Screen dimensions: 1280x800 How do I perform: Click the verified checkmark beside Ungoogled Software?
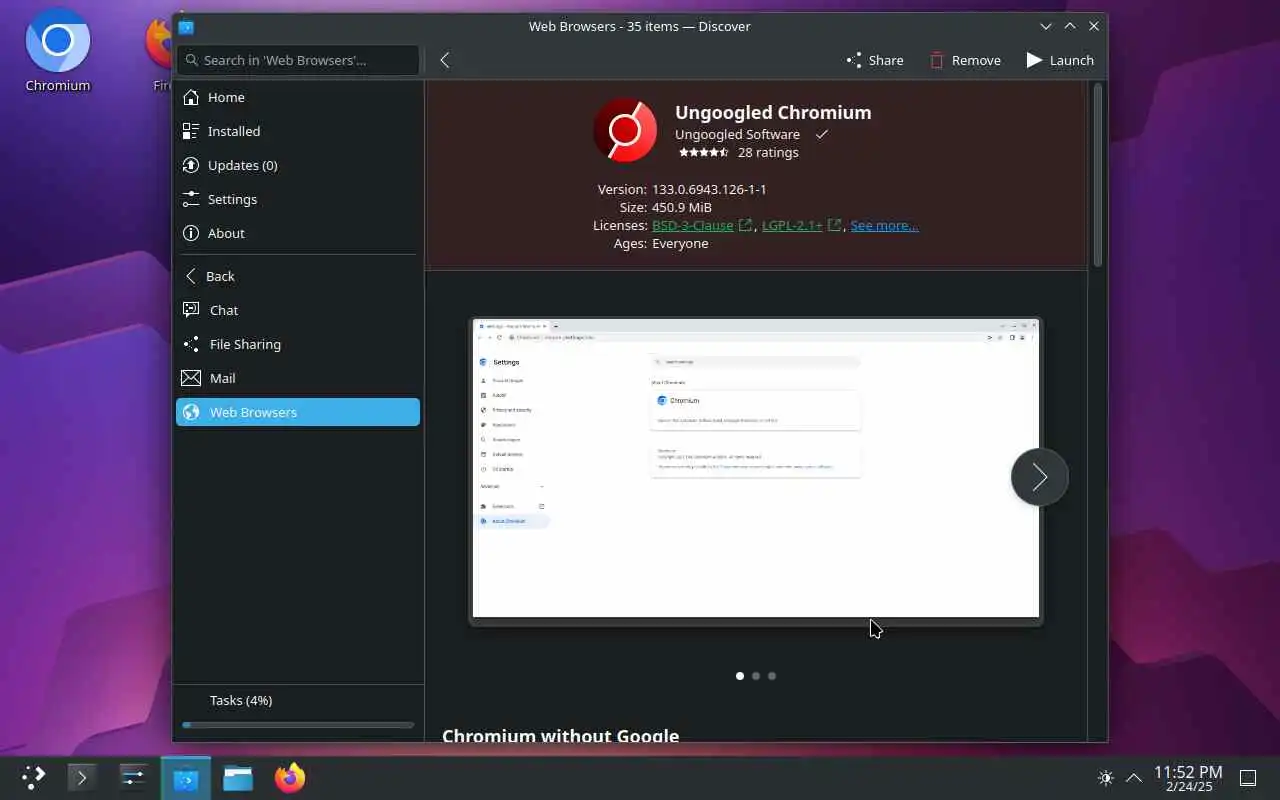pyautogui.click(x=821, y=134)
